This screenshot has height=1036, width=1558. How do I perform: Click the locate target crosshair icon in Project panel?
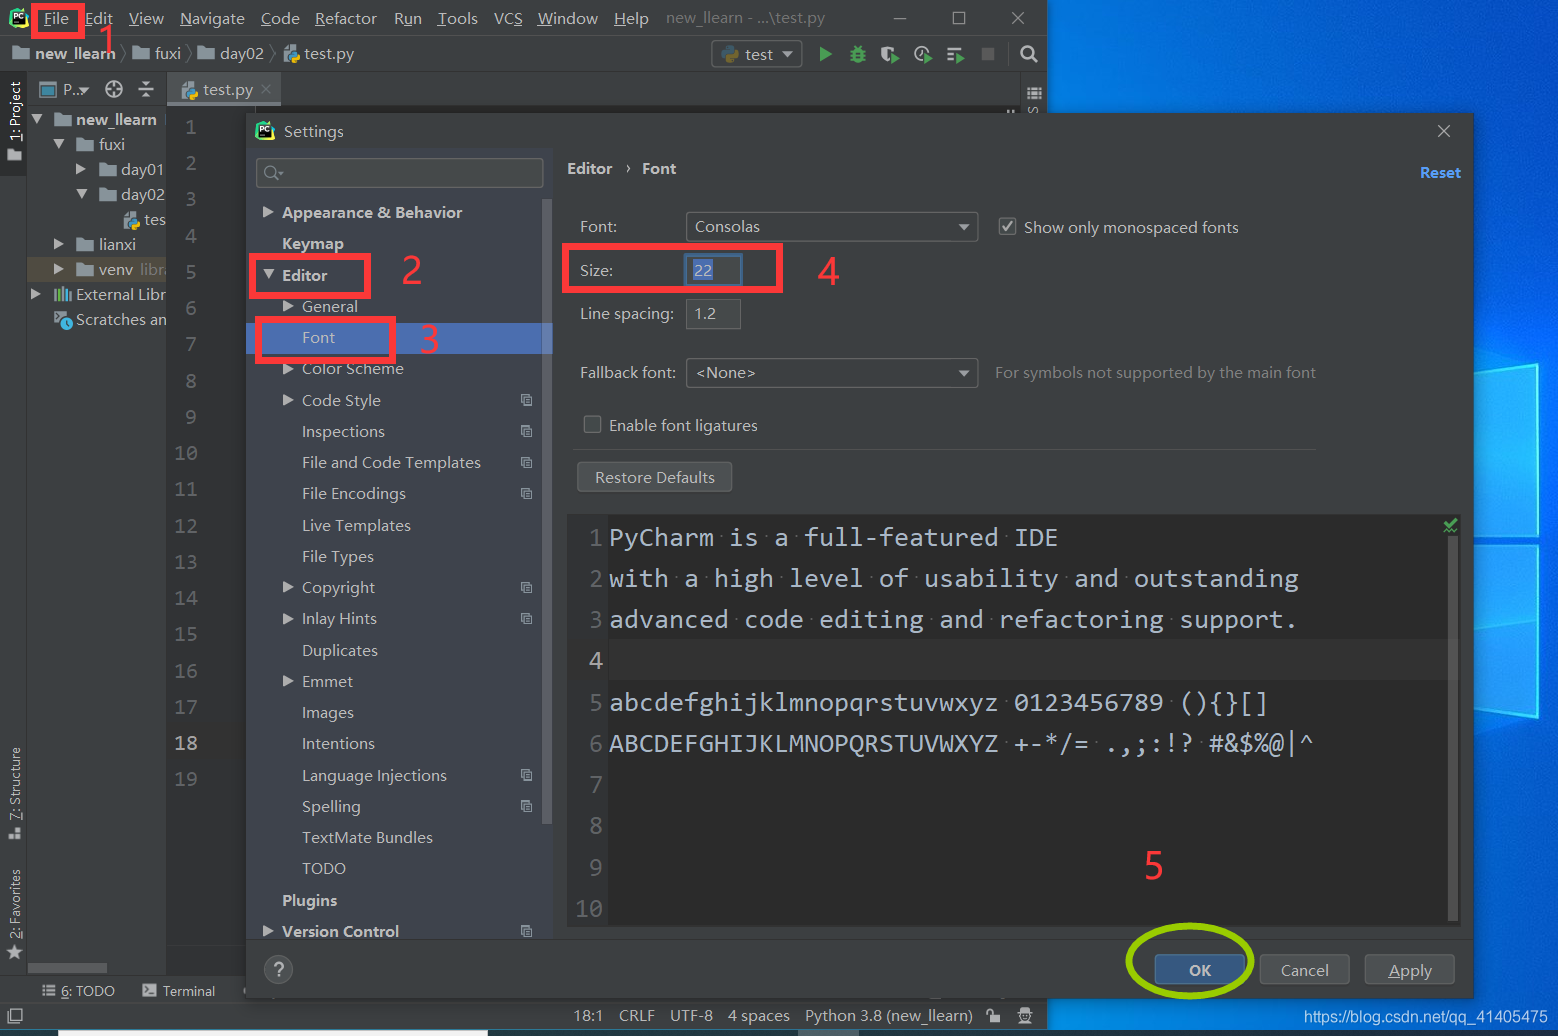(114, 89)
